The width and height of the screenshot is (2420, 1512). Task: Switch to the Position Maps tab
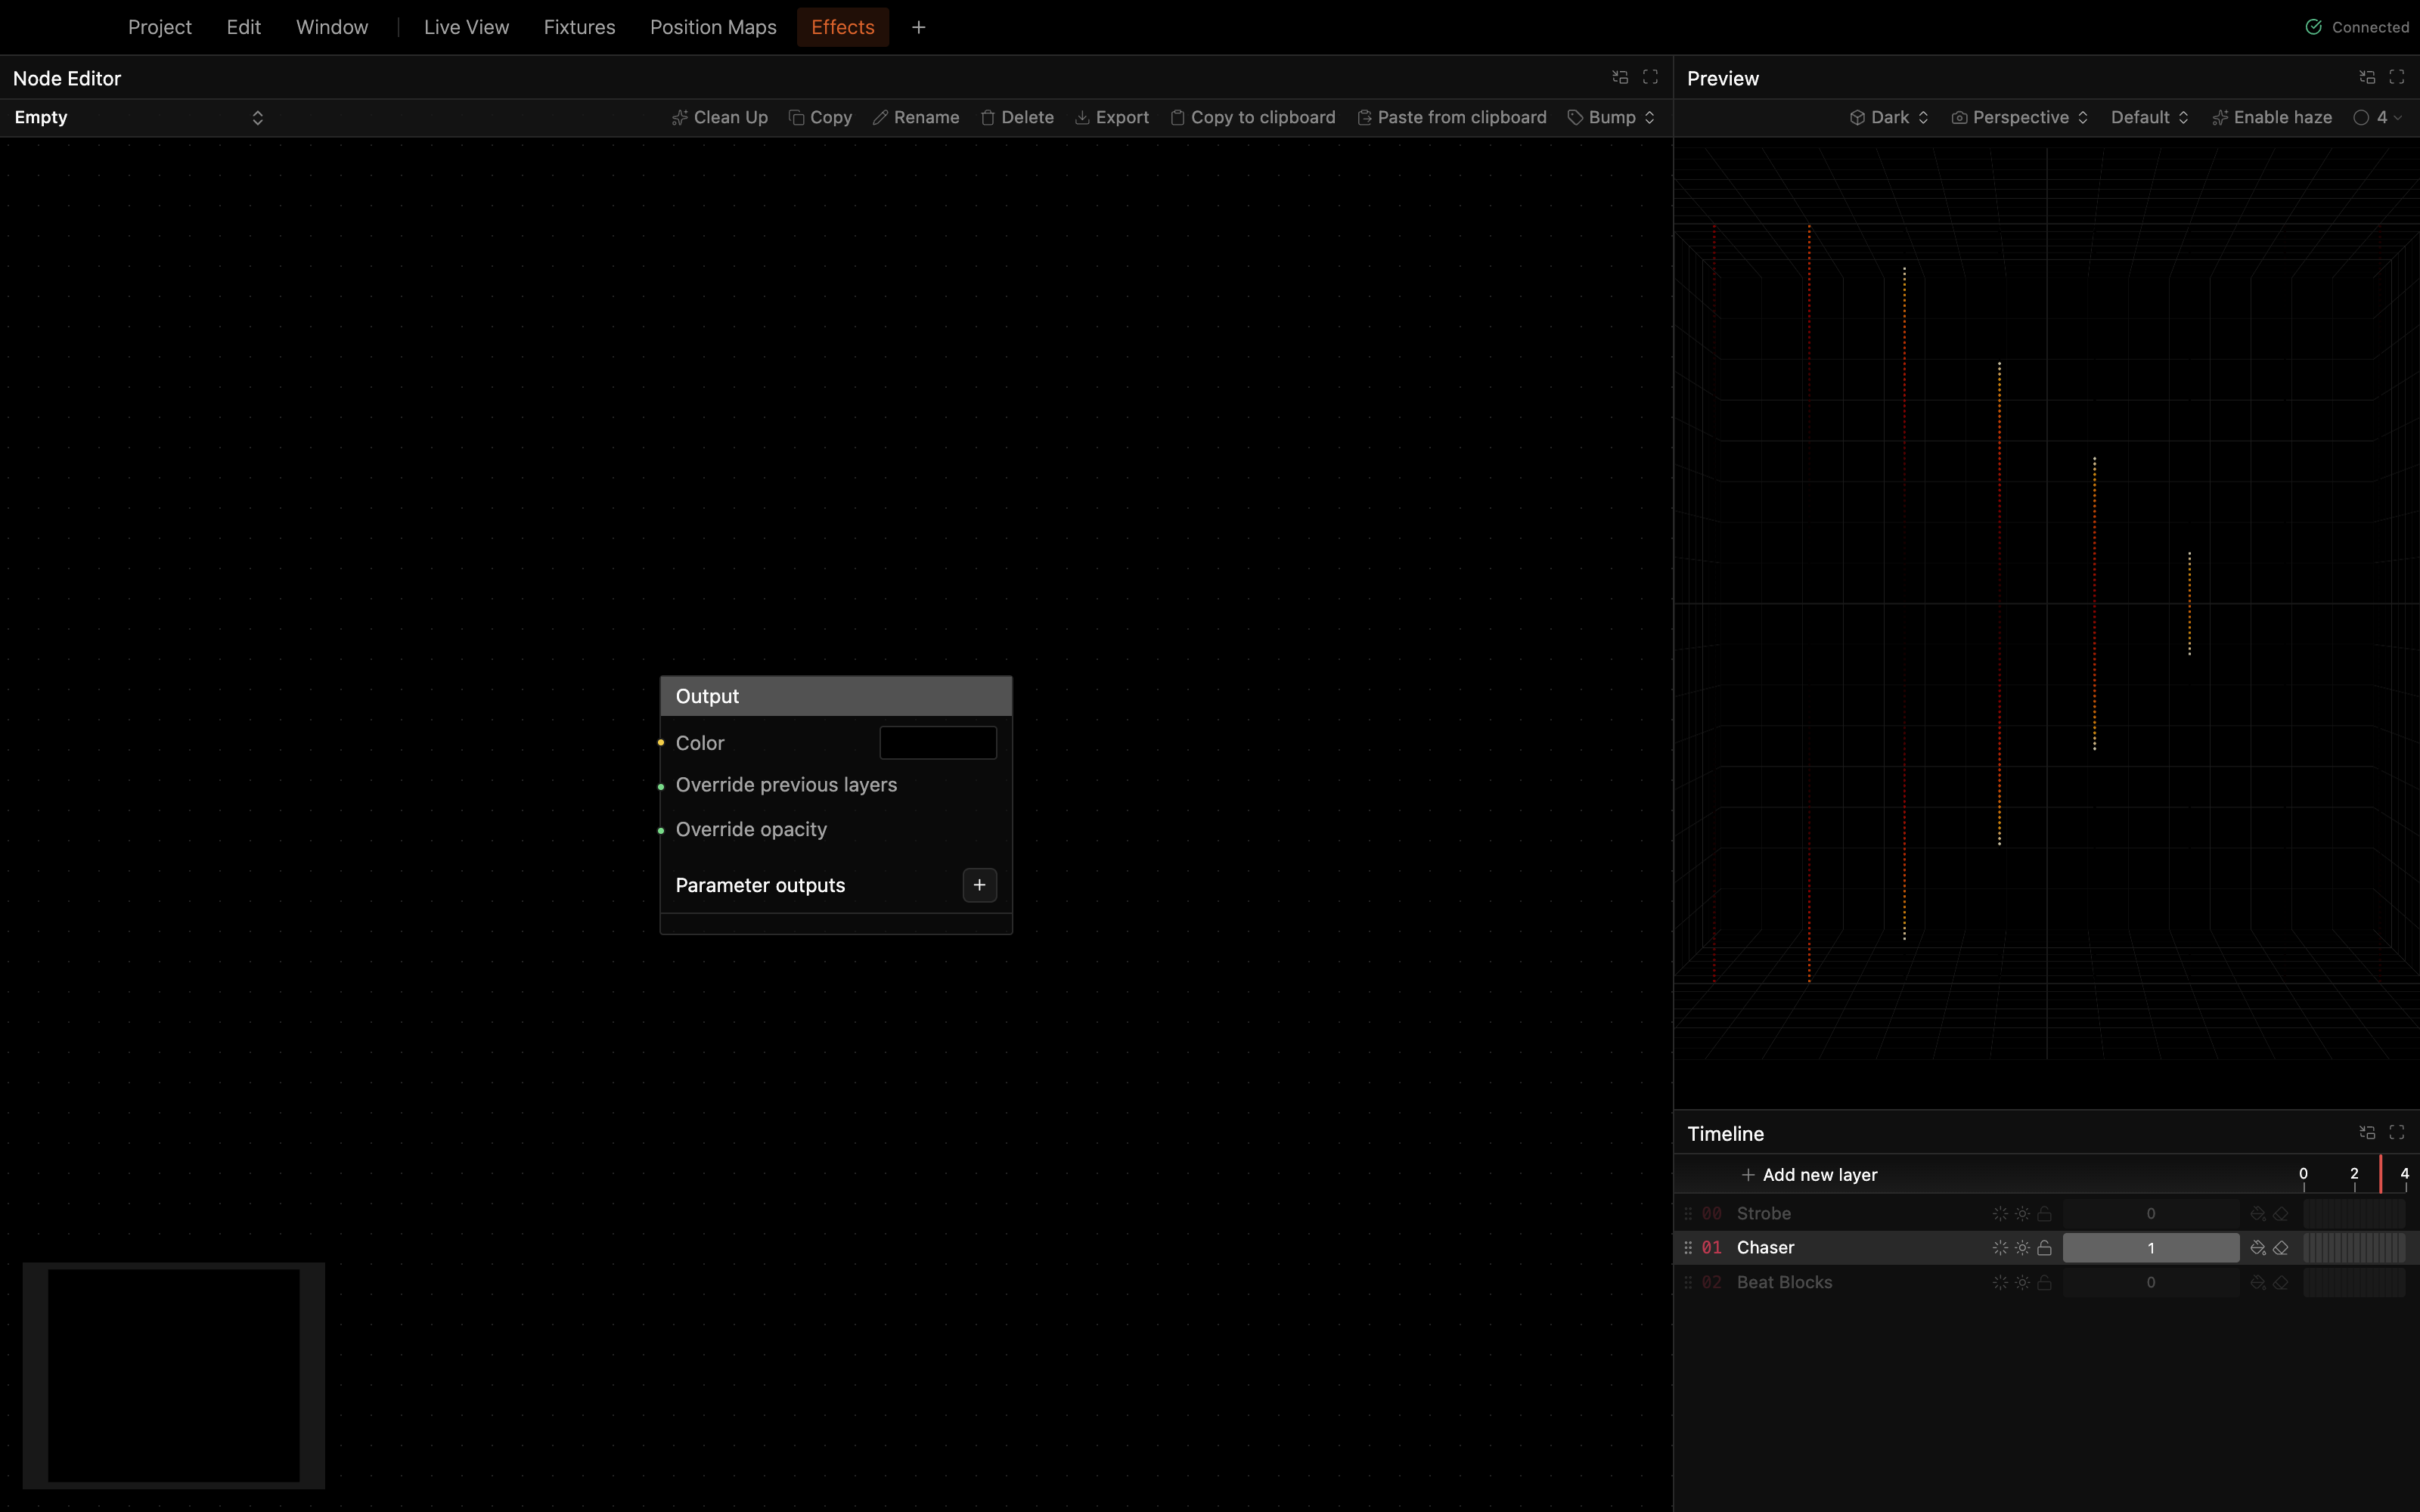(713, 27)
